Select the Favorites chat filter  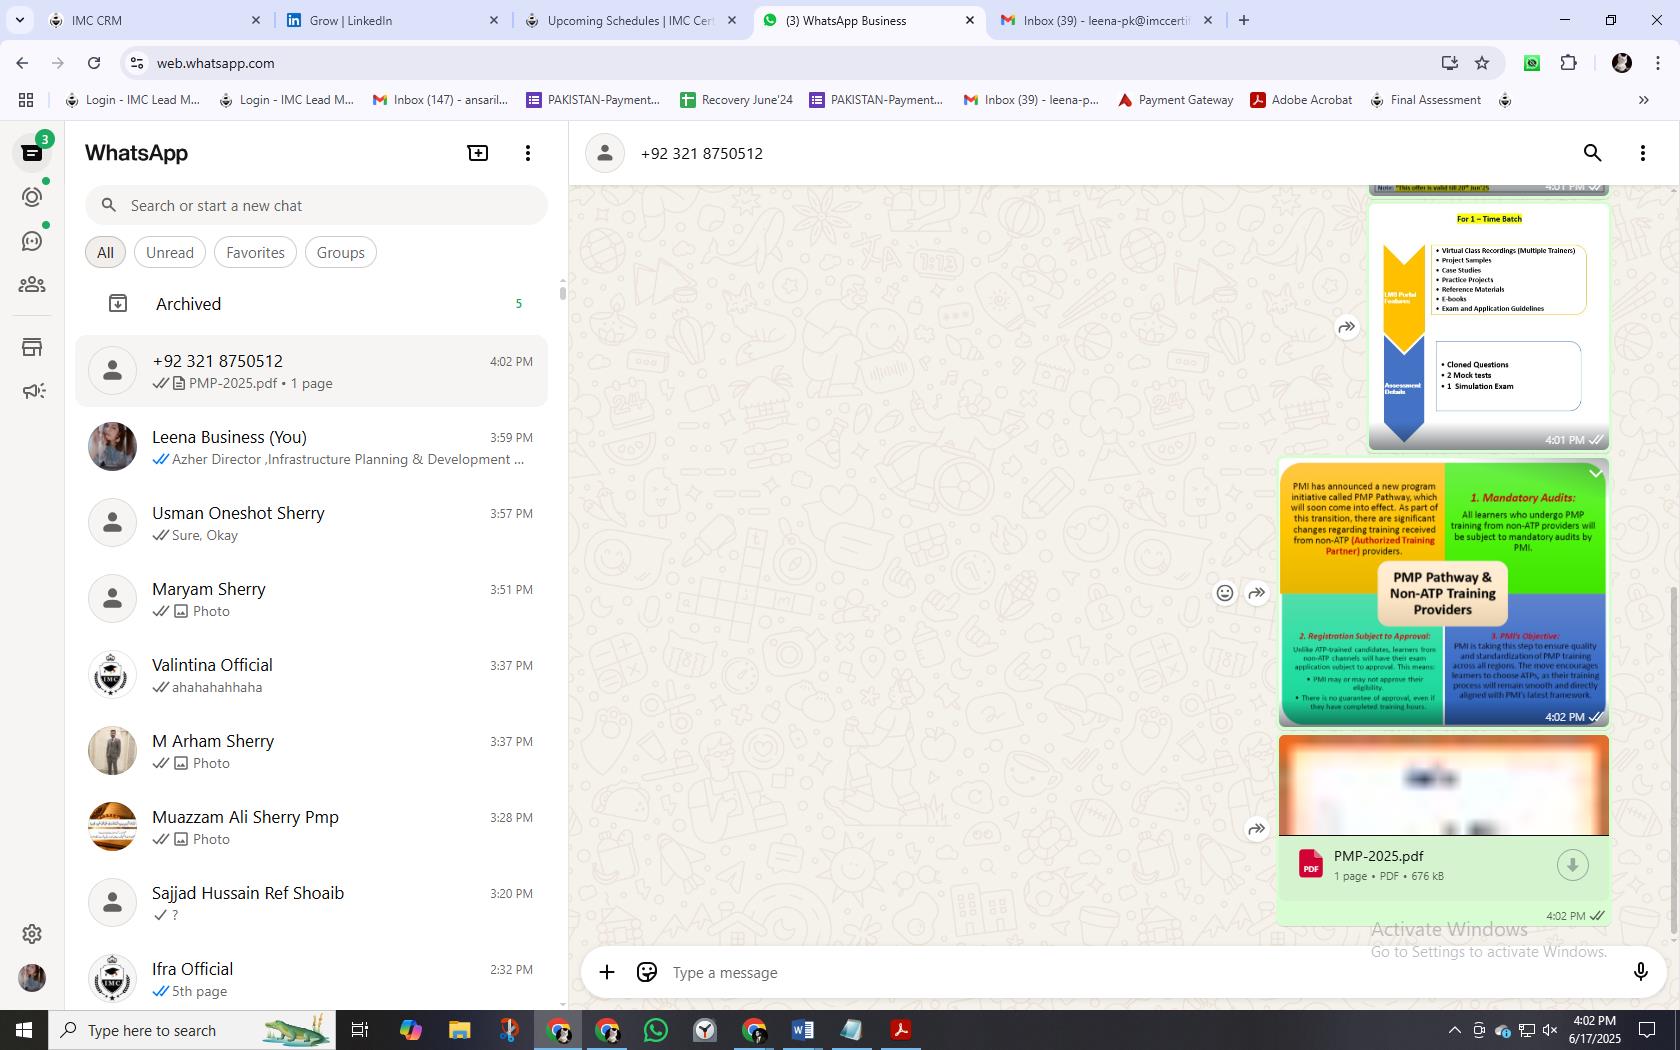pyautogui.click(x=255, y=253)
